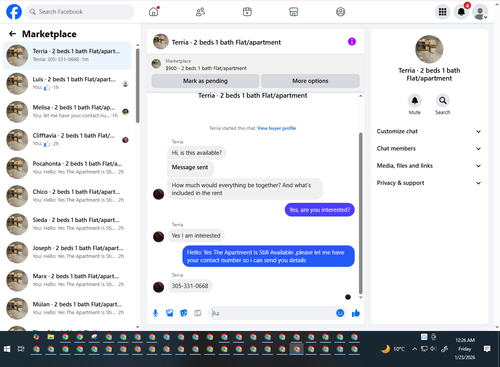Show hidden tray icons chevron

pos(415,349)
